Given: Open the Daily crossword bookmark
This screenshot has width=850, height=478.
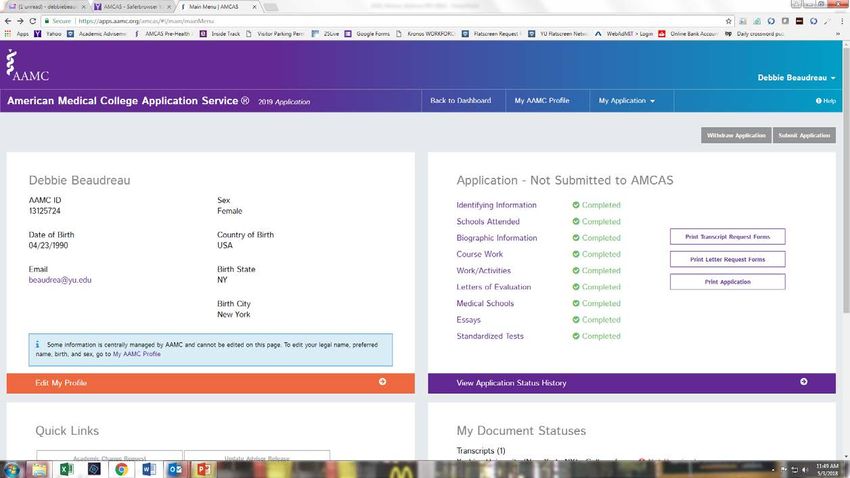Looking at the screenshot, I should coord(755,34).
